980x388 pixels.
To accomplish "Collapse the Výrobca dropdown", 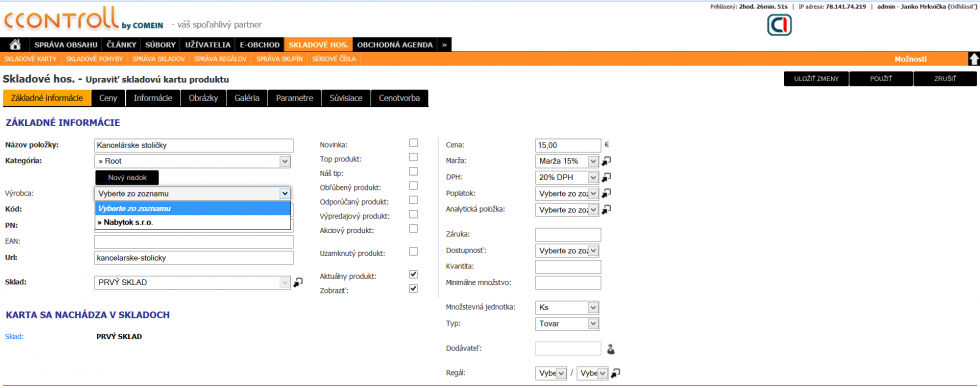I will pos(192,194).
